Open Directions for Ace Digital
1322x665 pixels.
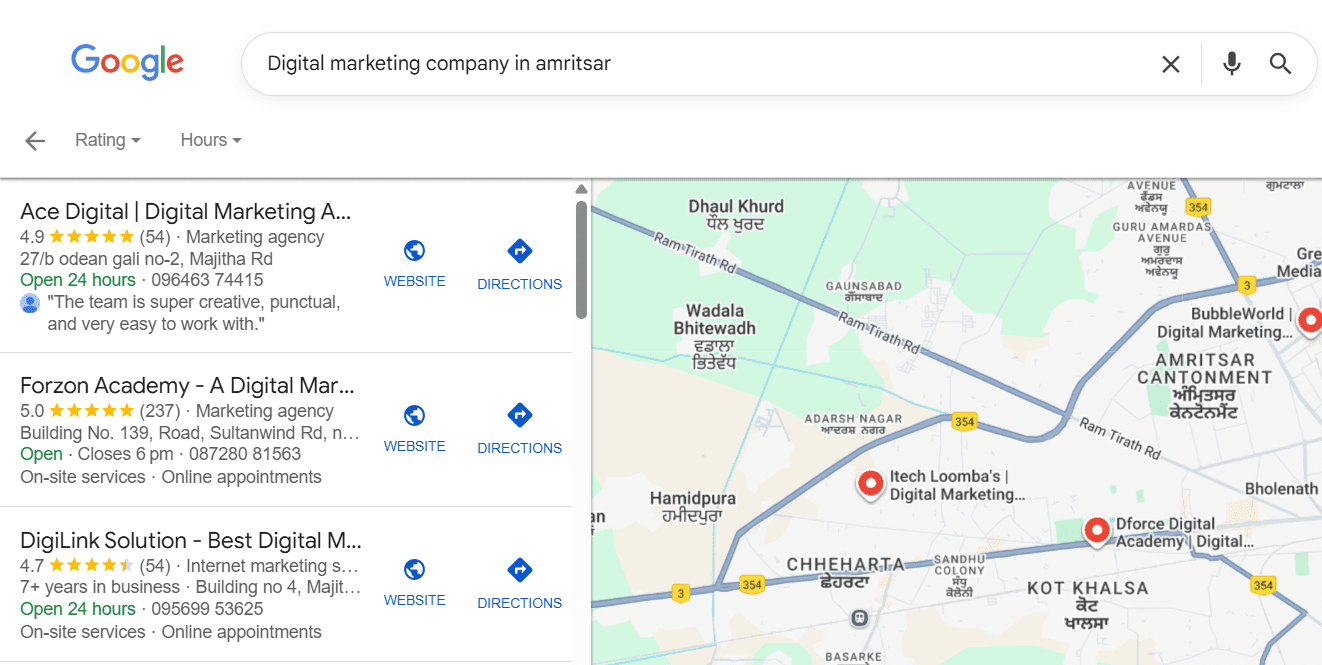point(519,251)
